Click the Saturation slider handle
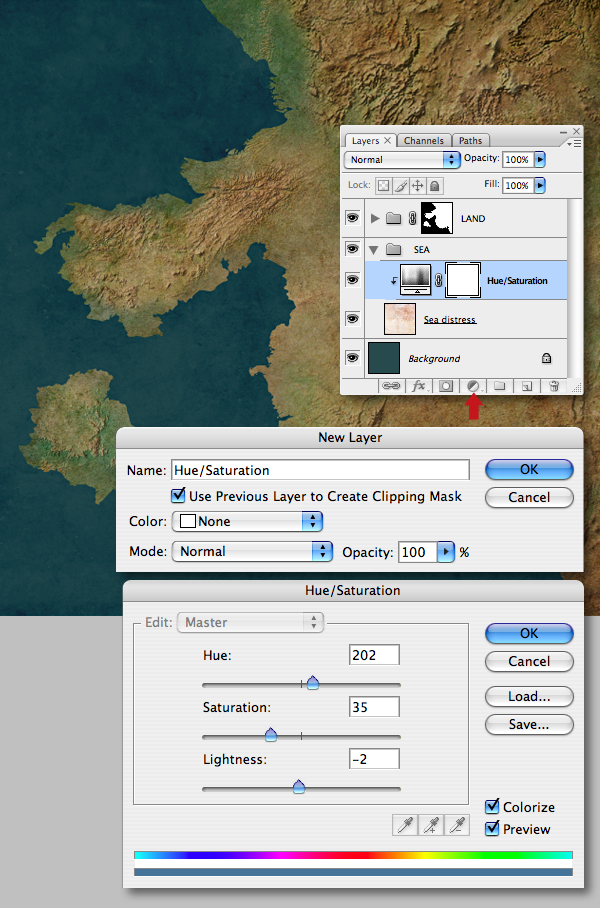This screenshot has width=600, height=908. click(x=270, y=735)
